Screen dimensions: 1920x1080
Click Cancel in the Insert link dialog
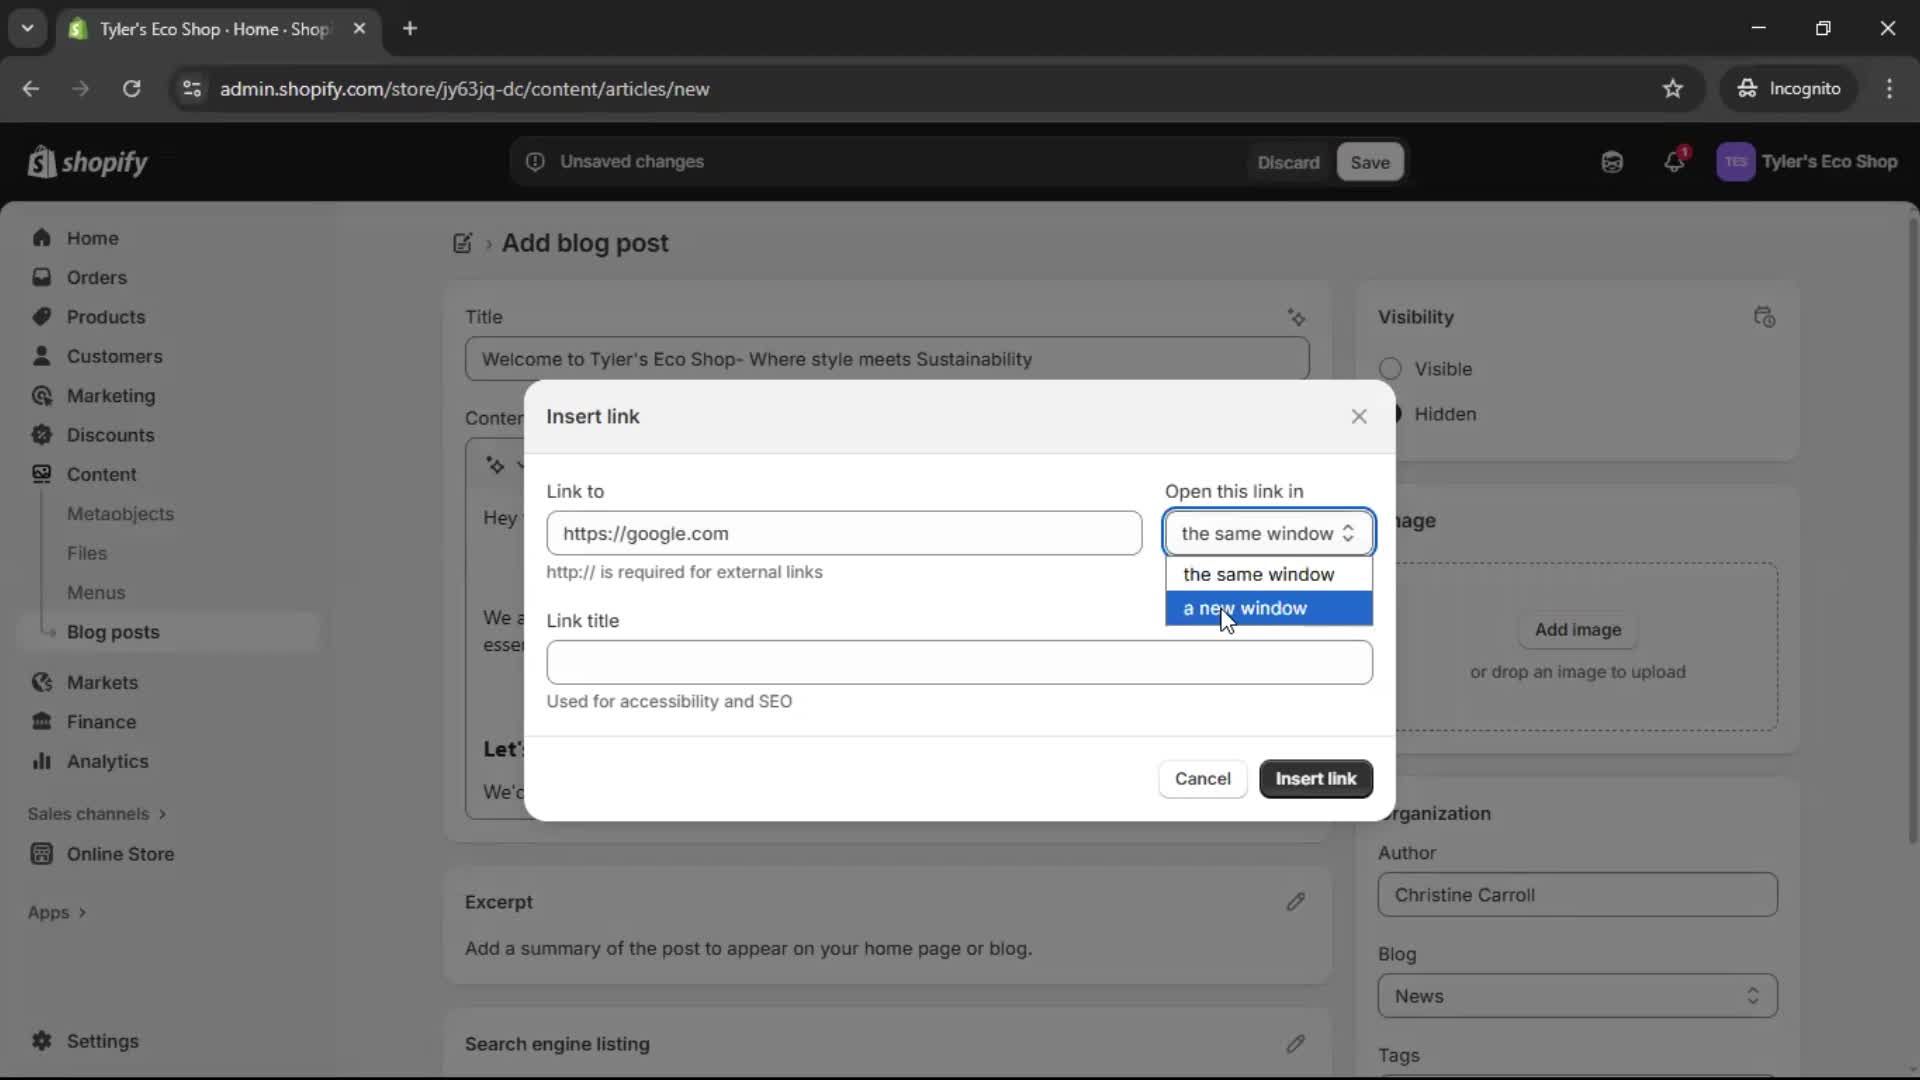click(x=1202, y=779)
